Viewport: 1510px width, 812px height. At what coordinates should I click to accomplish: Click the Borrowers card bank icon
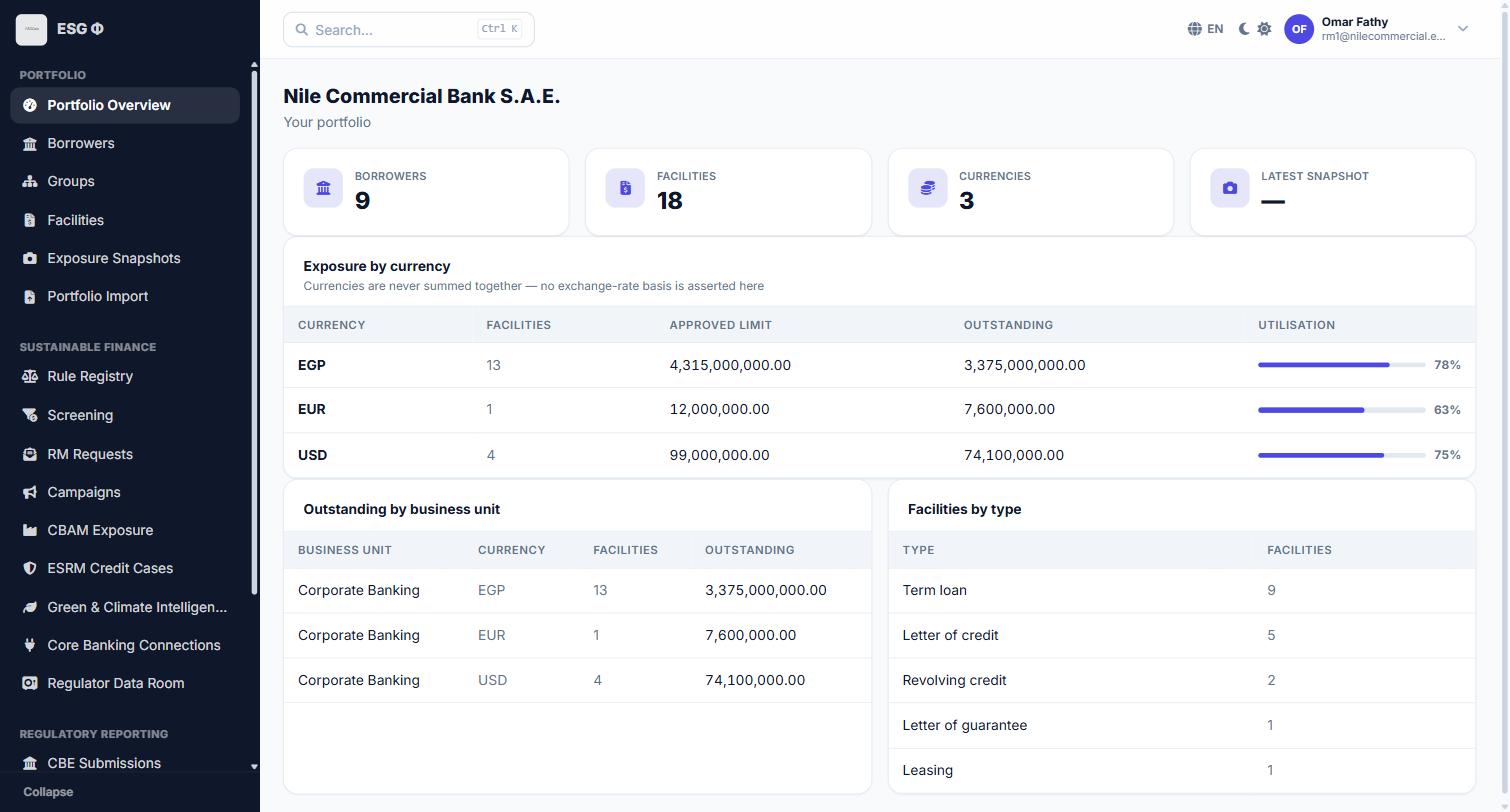click(x=323, y=188)
